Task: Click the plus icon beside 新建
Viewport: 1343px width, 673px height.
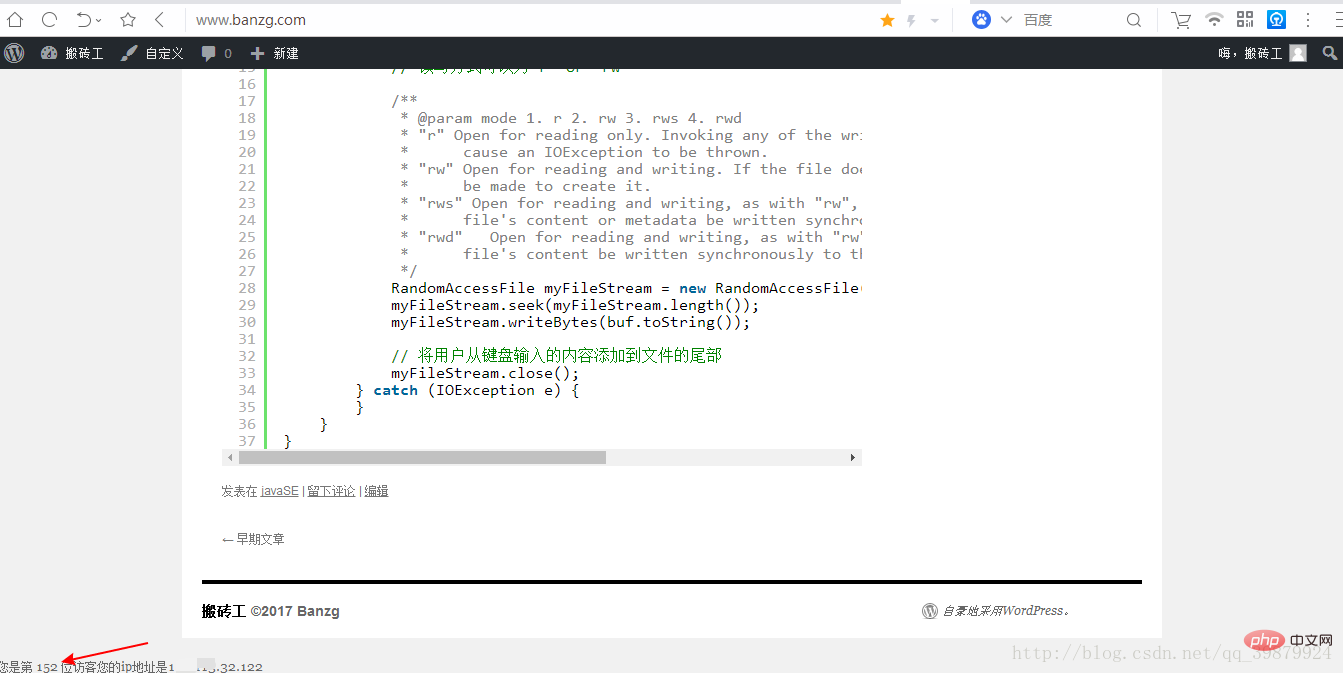Action: [259, 53]
